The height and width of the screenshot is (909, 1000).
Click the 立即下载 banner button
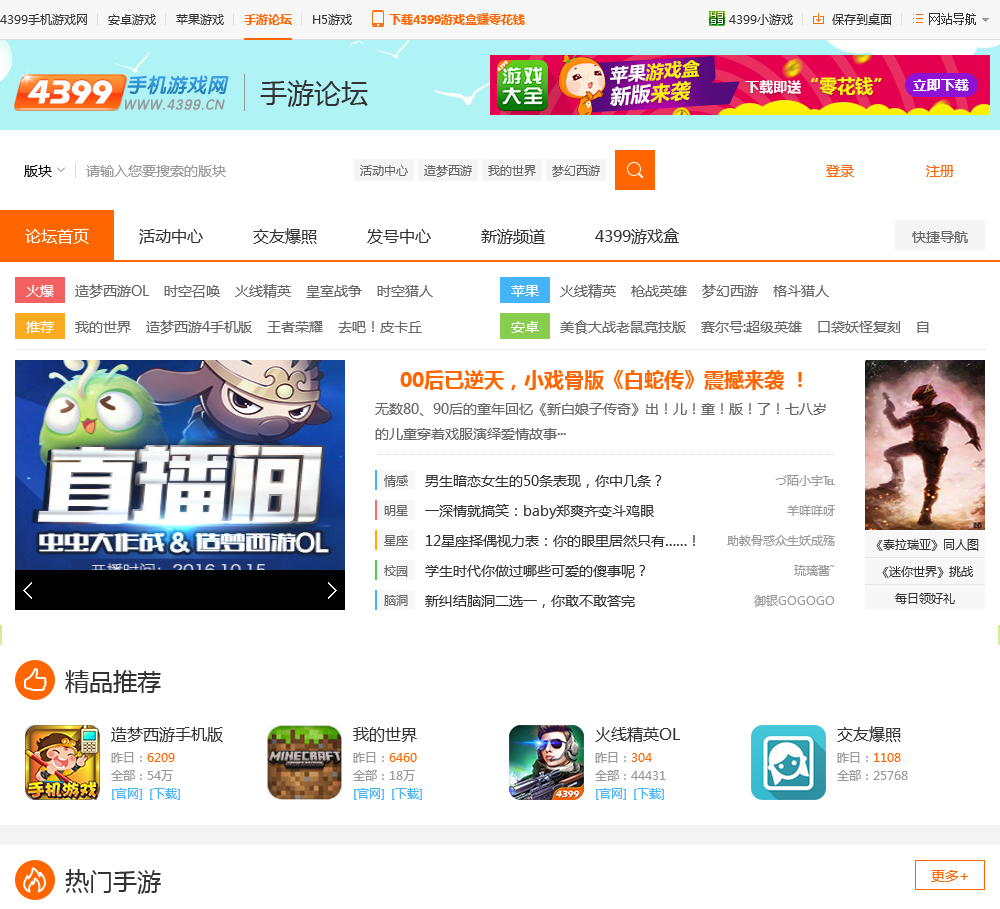[940, 85]
